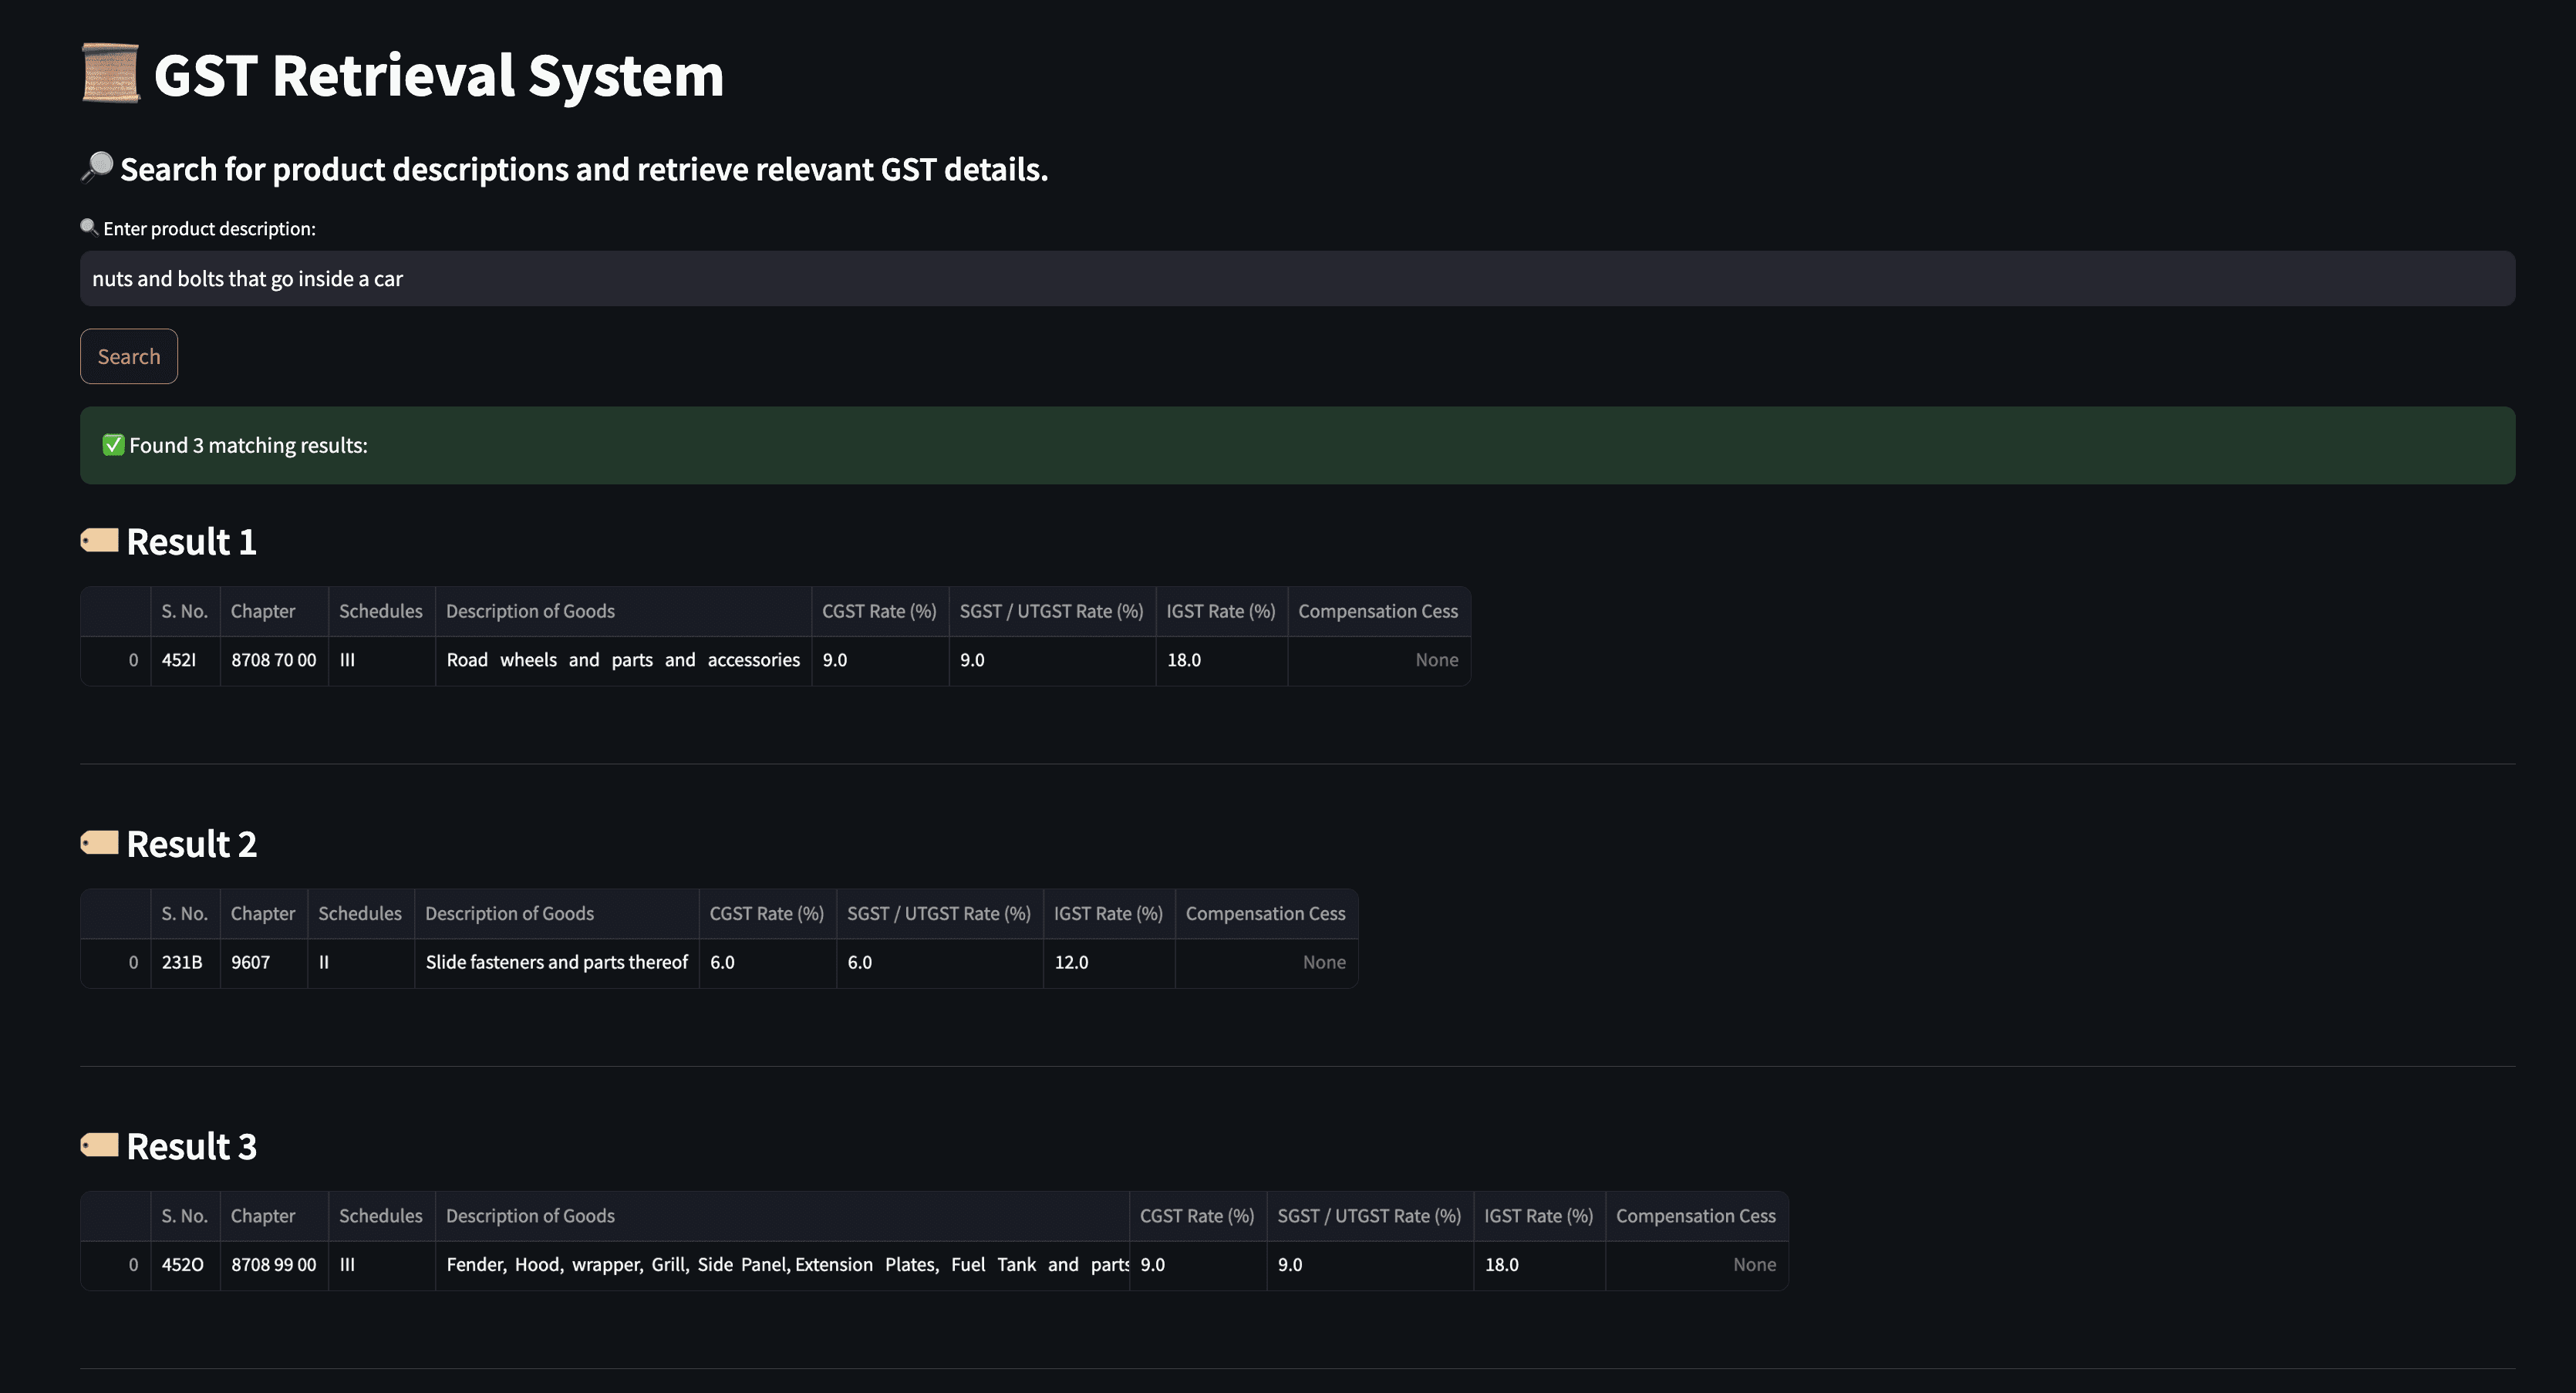Click Result 2 Compensation Cess header
Viewport: 2576px width, 1393px height.
1266,913
